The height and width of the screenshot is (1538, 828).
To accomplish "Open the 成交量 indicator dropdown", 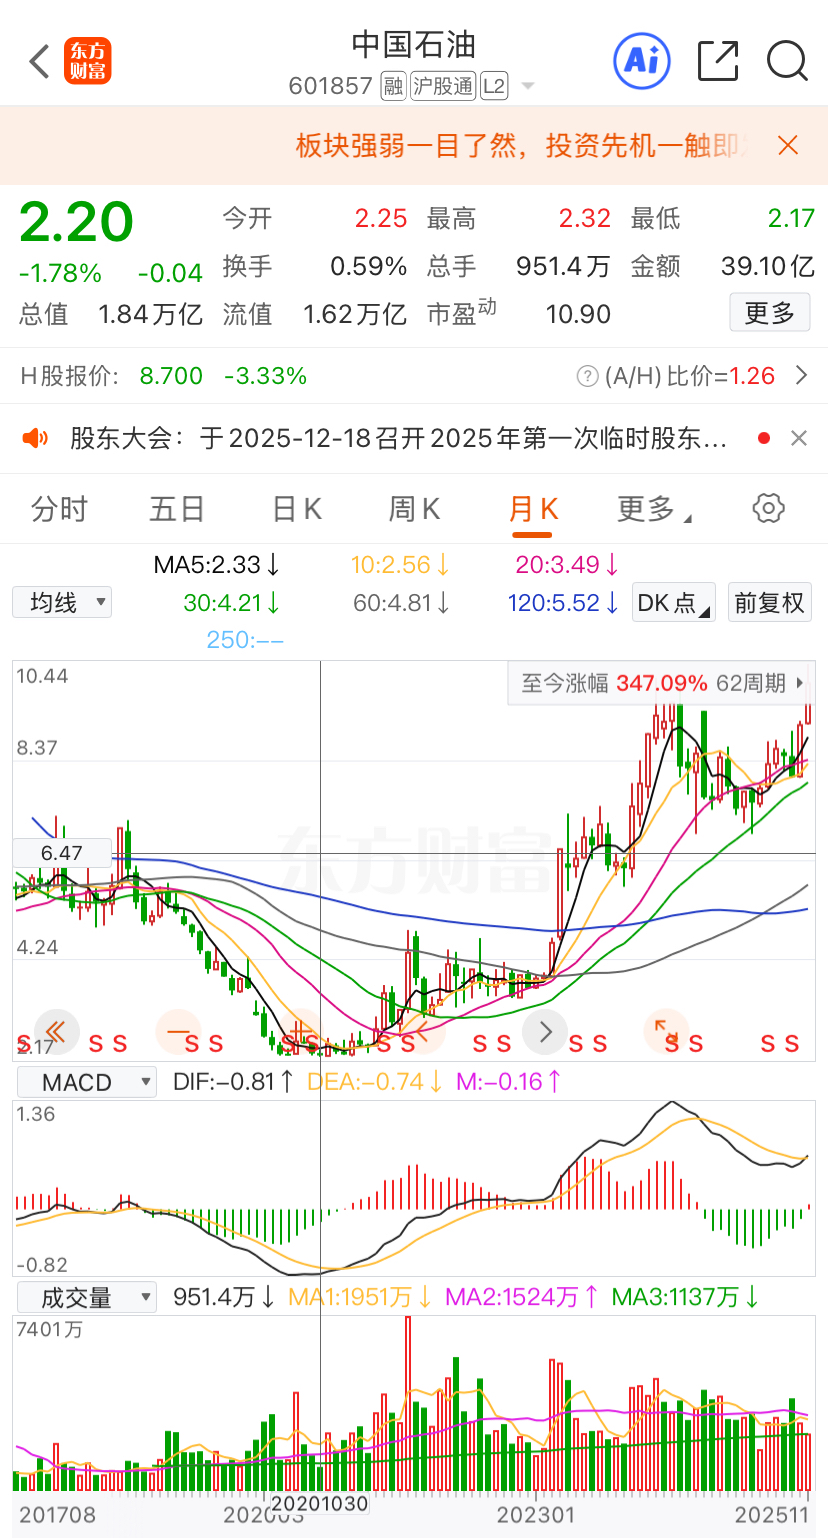I will click(85, 1298).
